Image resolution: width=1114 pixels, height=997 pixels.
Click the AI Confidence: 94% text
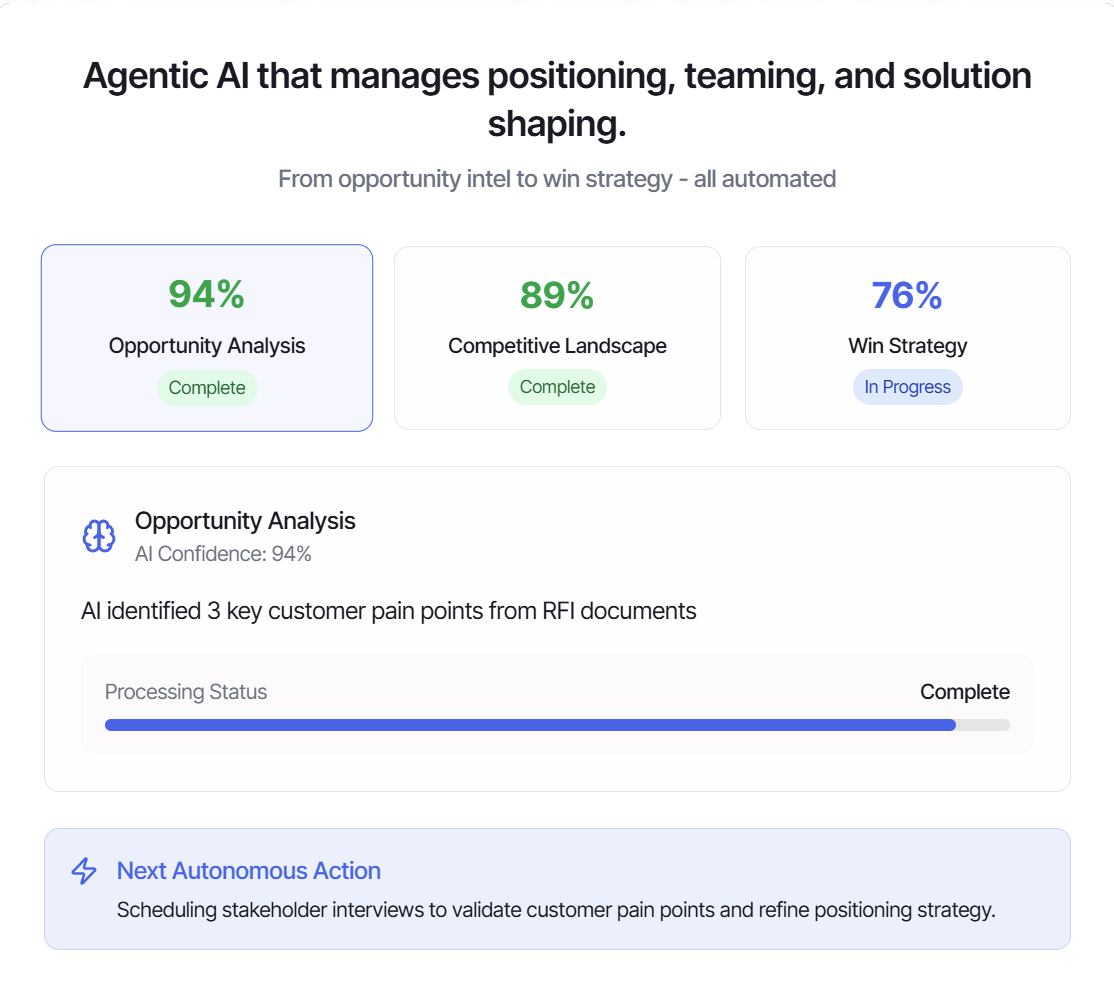tap(223, 554)
